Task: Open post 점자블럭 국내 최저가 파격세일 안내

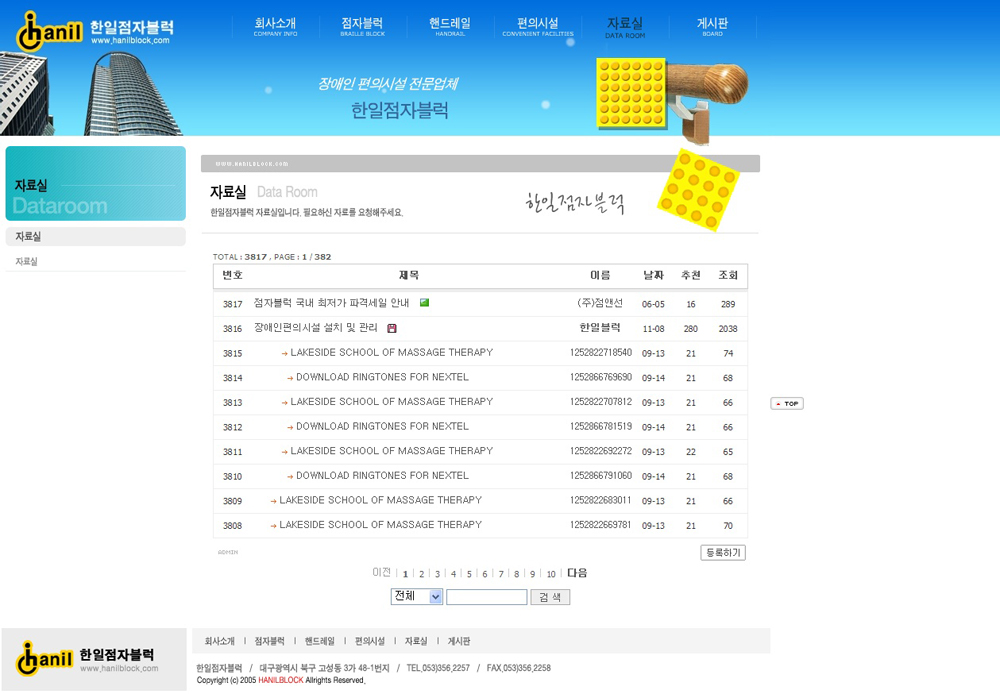Action: (331, 303)
